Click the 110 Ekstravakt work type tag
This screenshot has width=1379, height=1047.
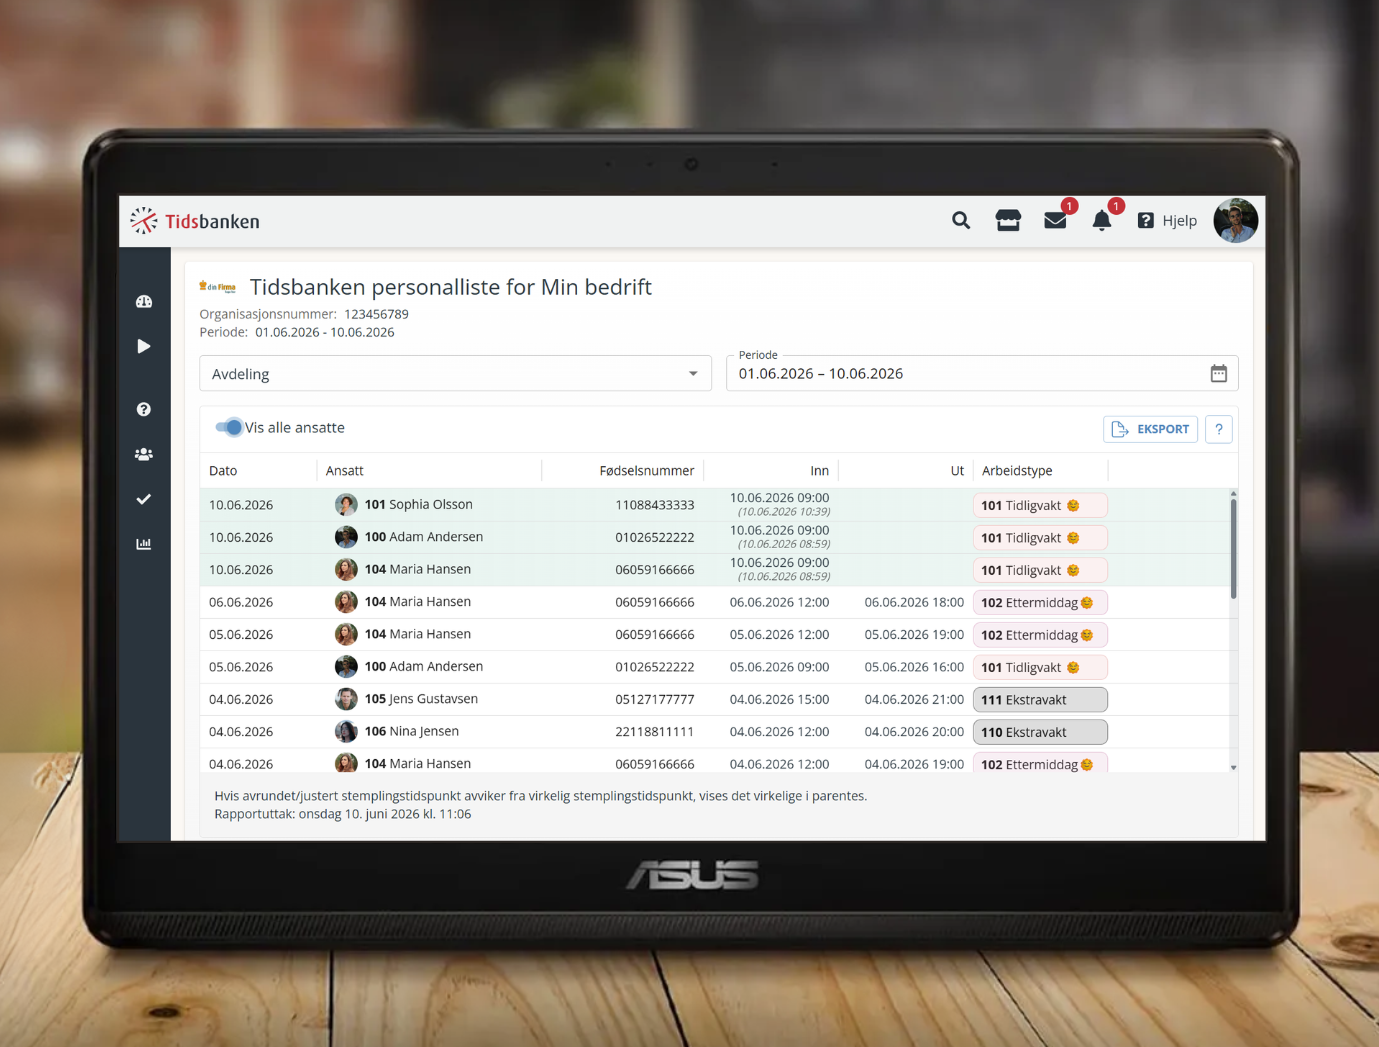pyautogui.click(x=1040, y=732)
